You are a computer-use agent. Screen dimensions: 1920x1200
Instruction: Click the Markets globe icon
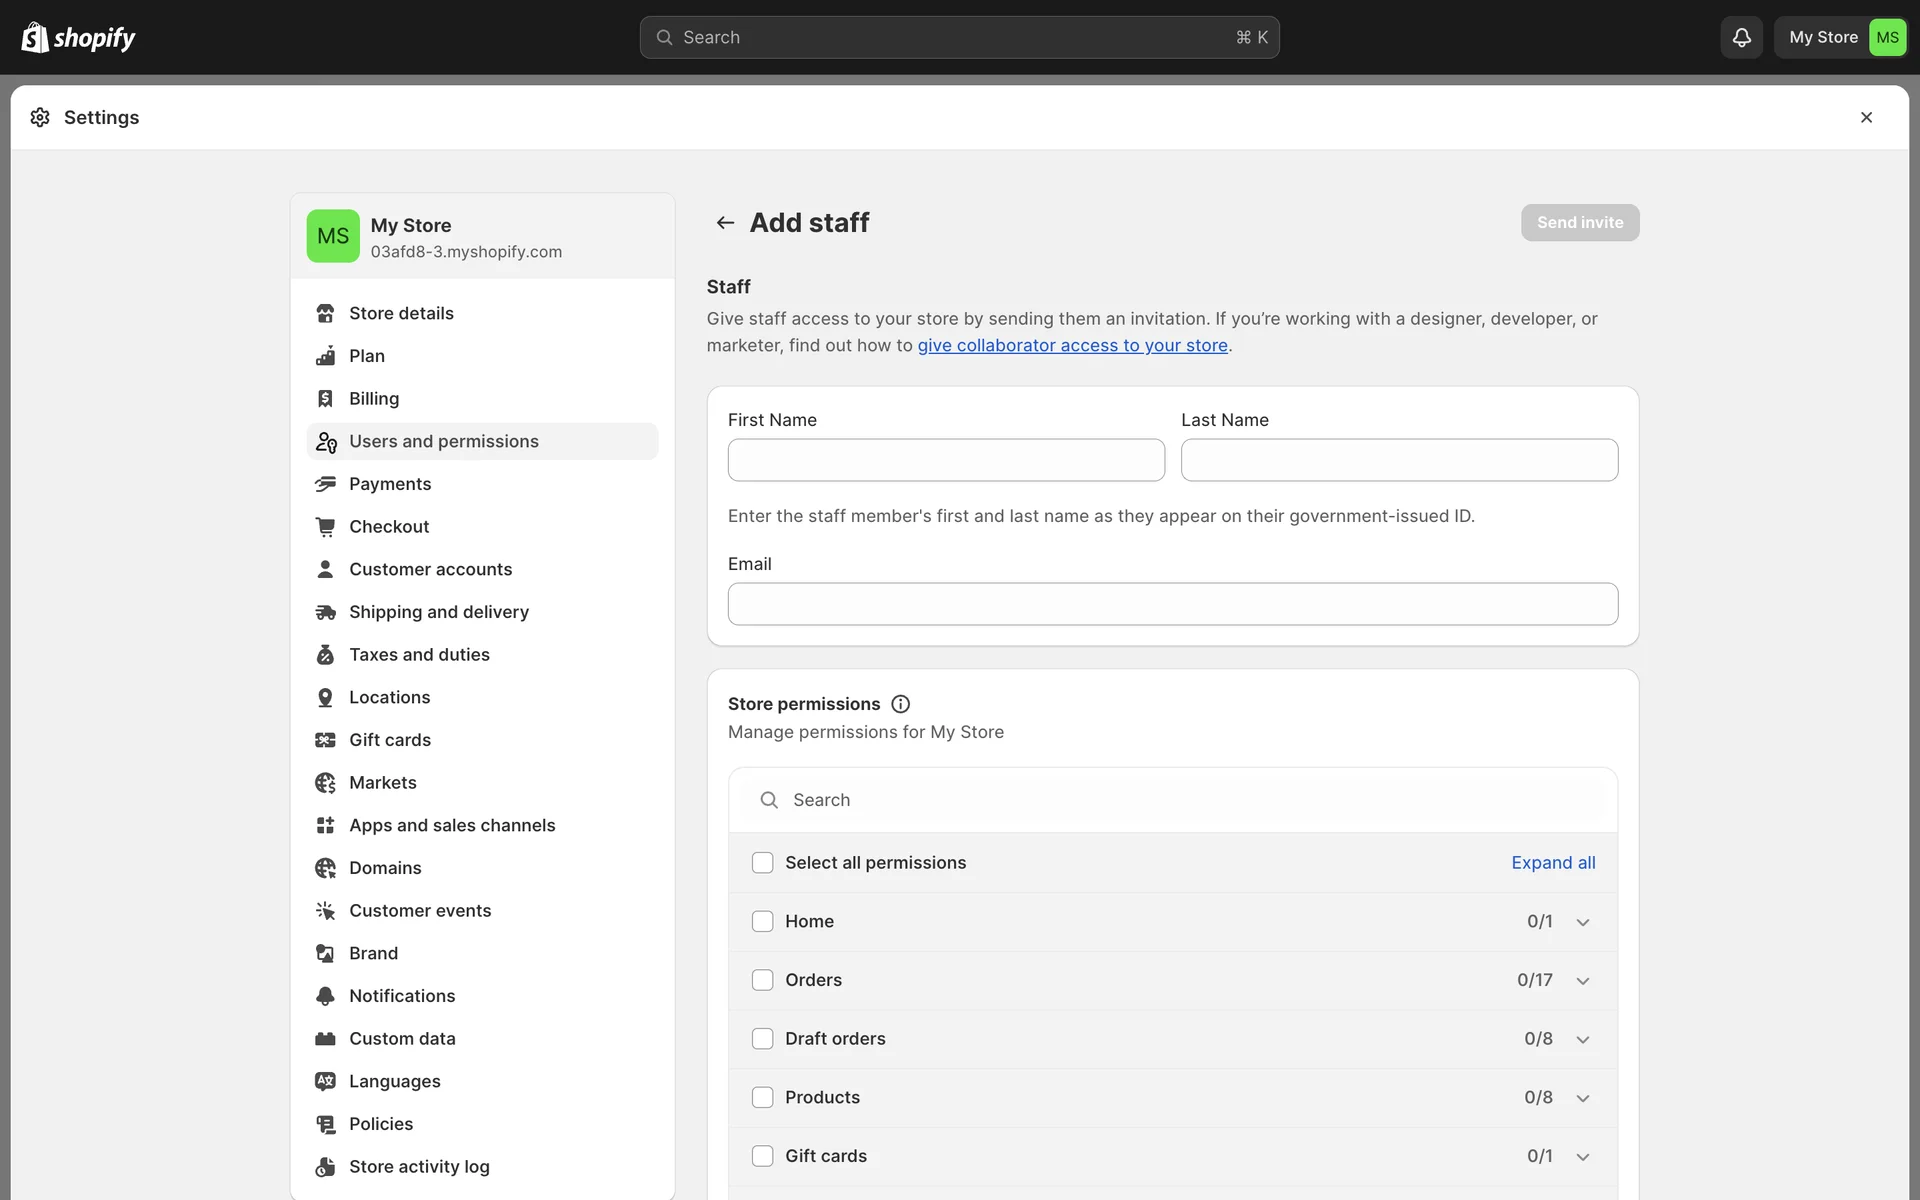(x=325, y=783)
